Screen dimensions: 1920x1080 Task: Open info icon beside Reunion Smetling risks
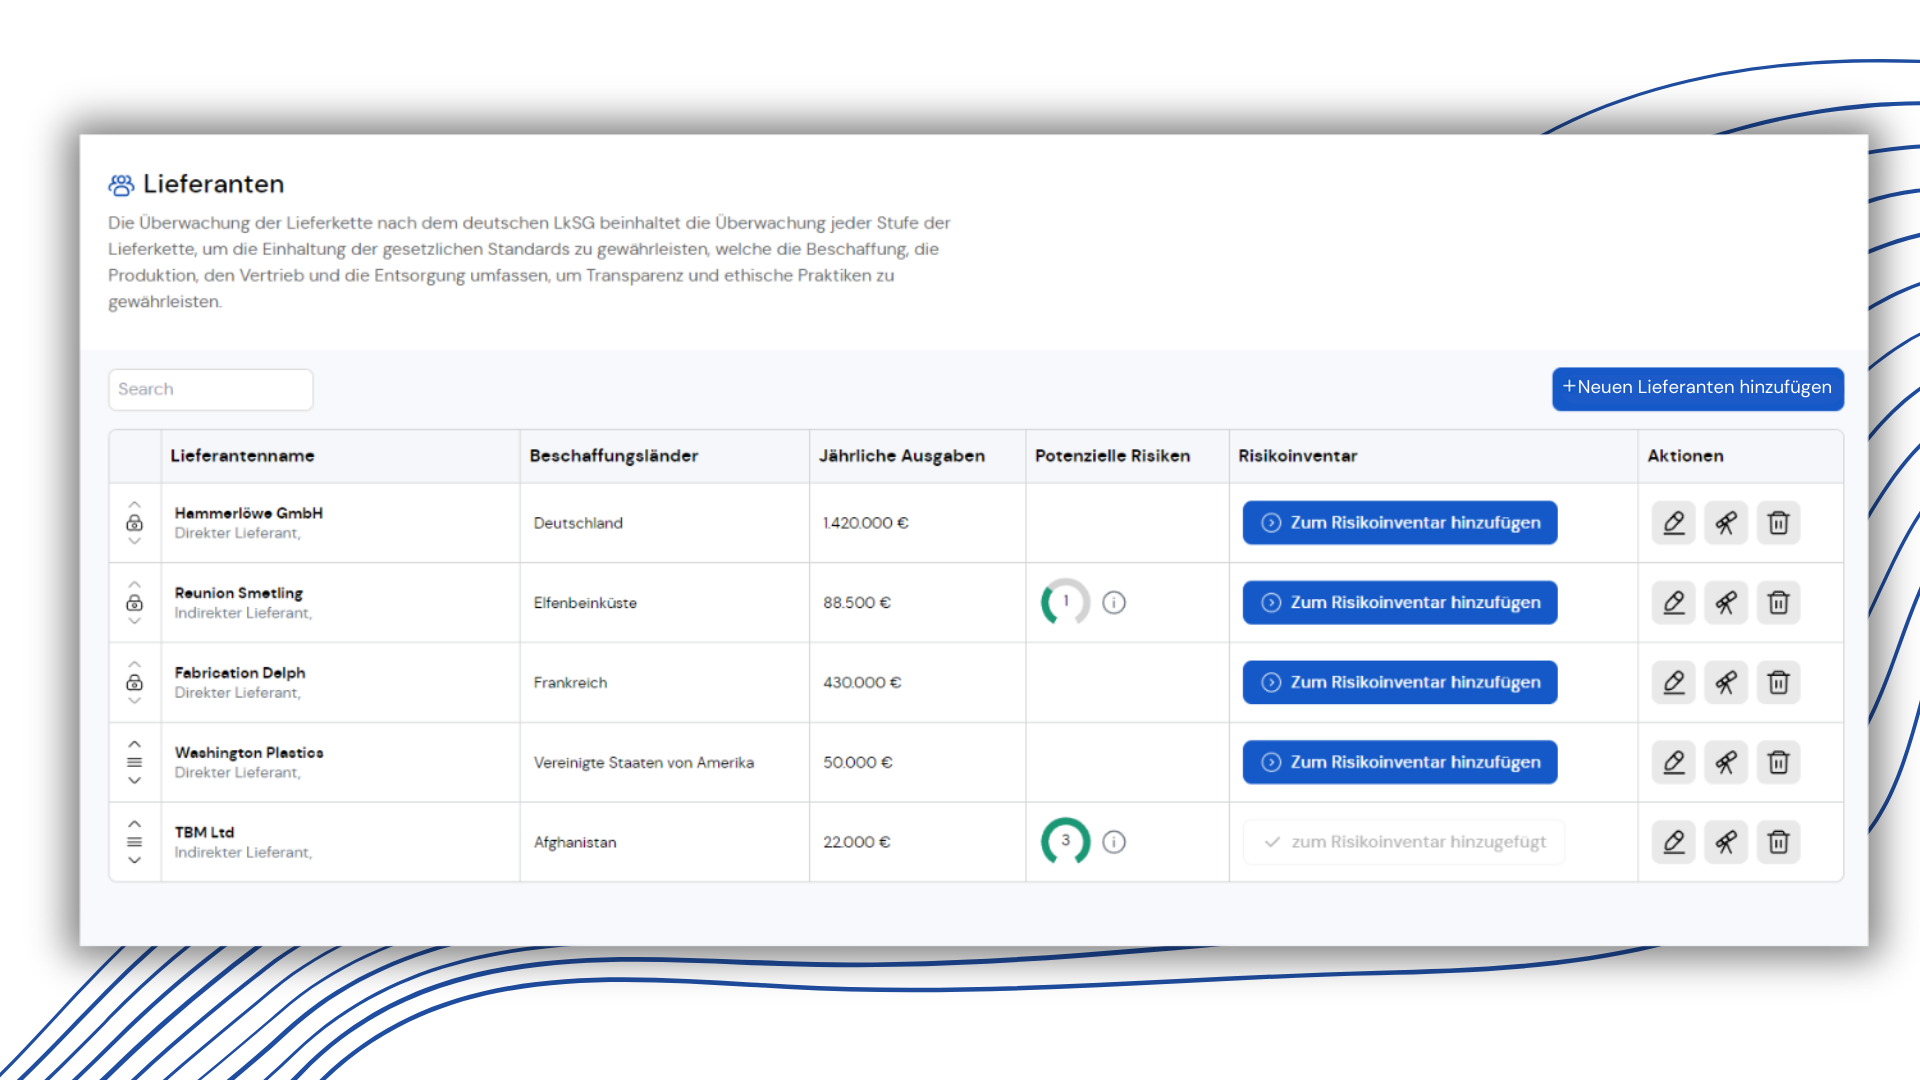tap(1114, 603)
